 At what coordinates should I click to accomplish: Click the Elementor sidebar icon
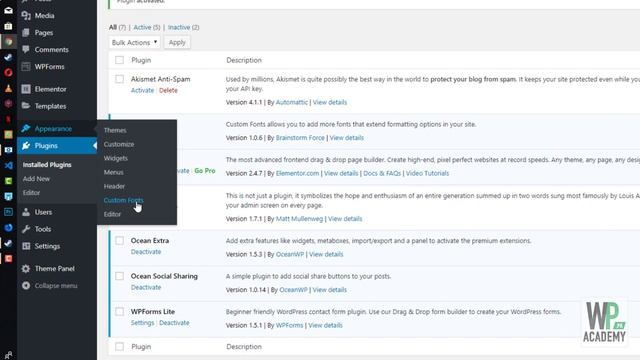pyautogui.click(x=26, y=89)
